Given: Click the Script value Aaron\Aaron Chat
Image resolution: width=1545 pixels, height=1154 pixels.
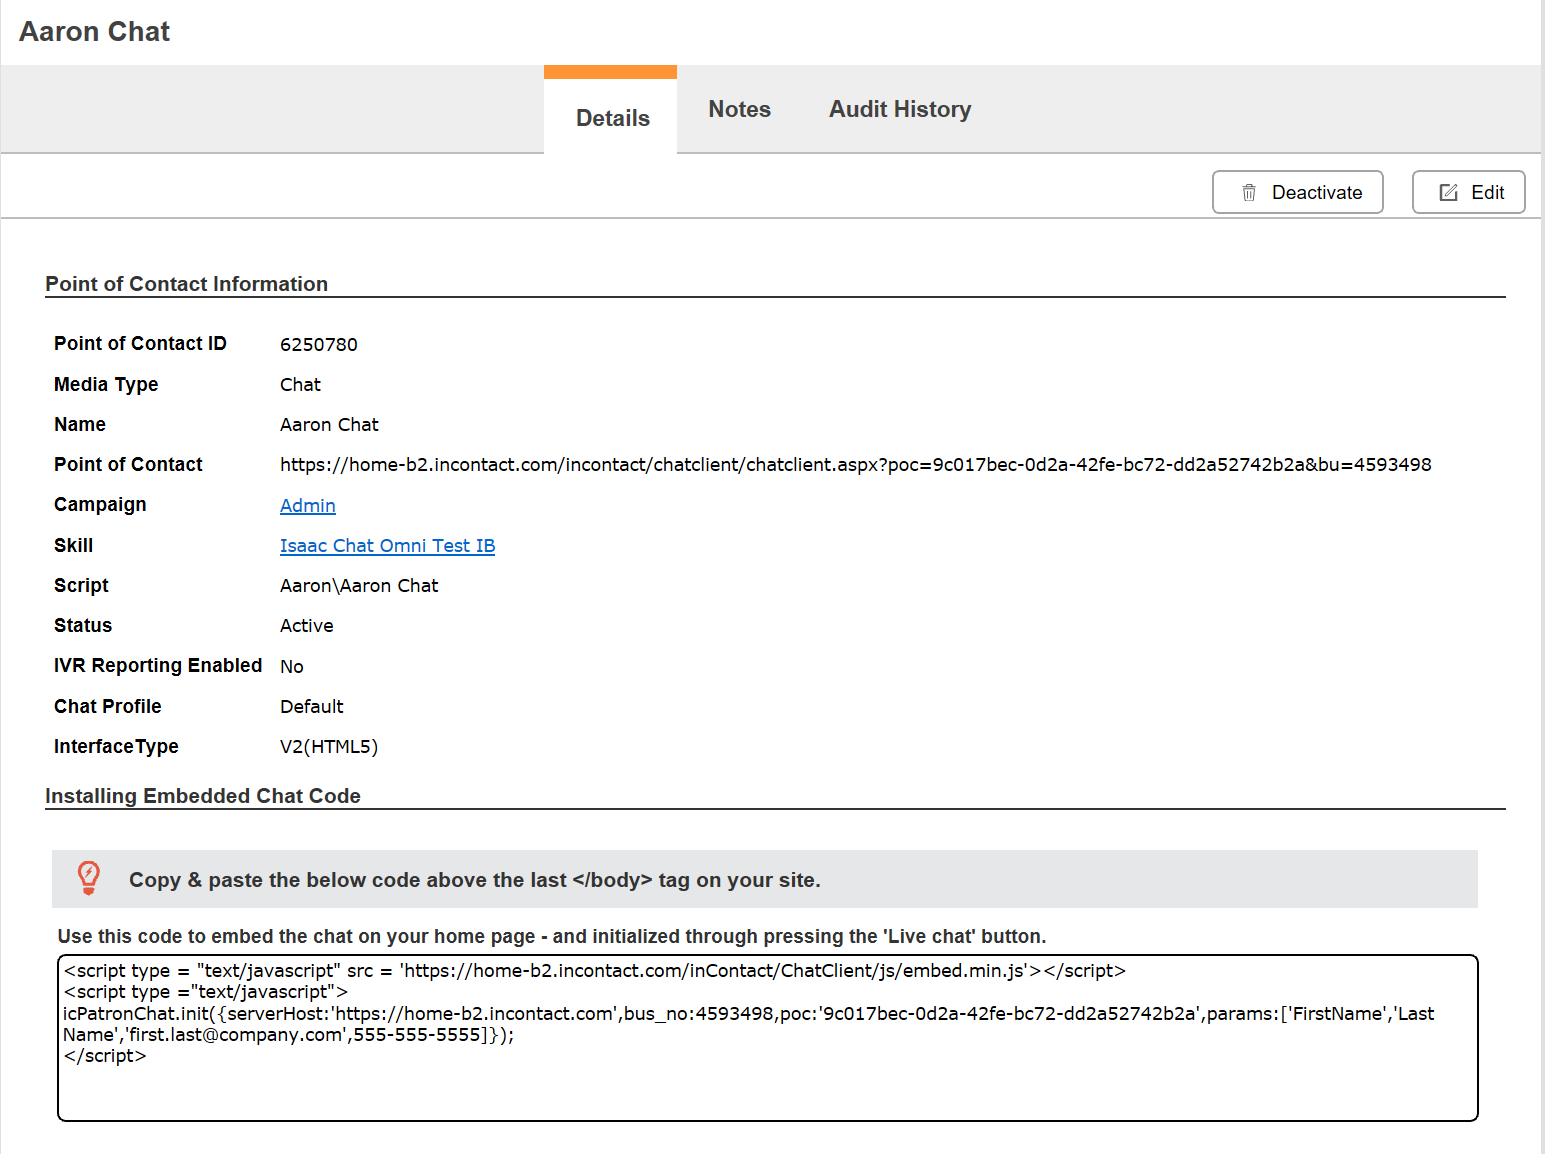Looking at the screenshot, I should [359, 585].
